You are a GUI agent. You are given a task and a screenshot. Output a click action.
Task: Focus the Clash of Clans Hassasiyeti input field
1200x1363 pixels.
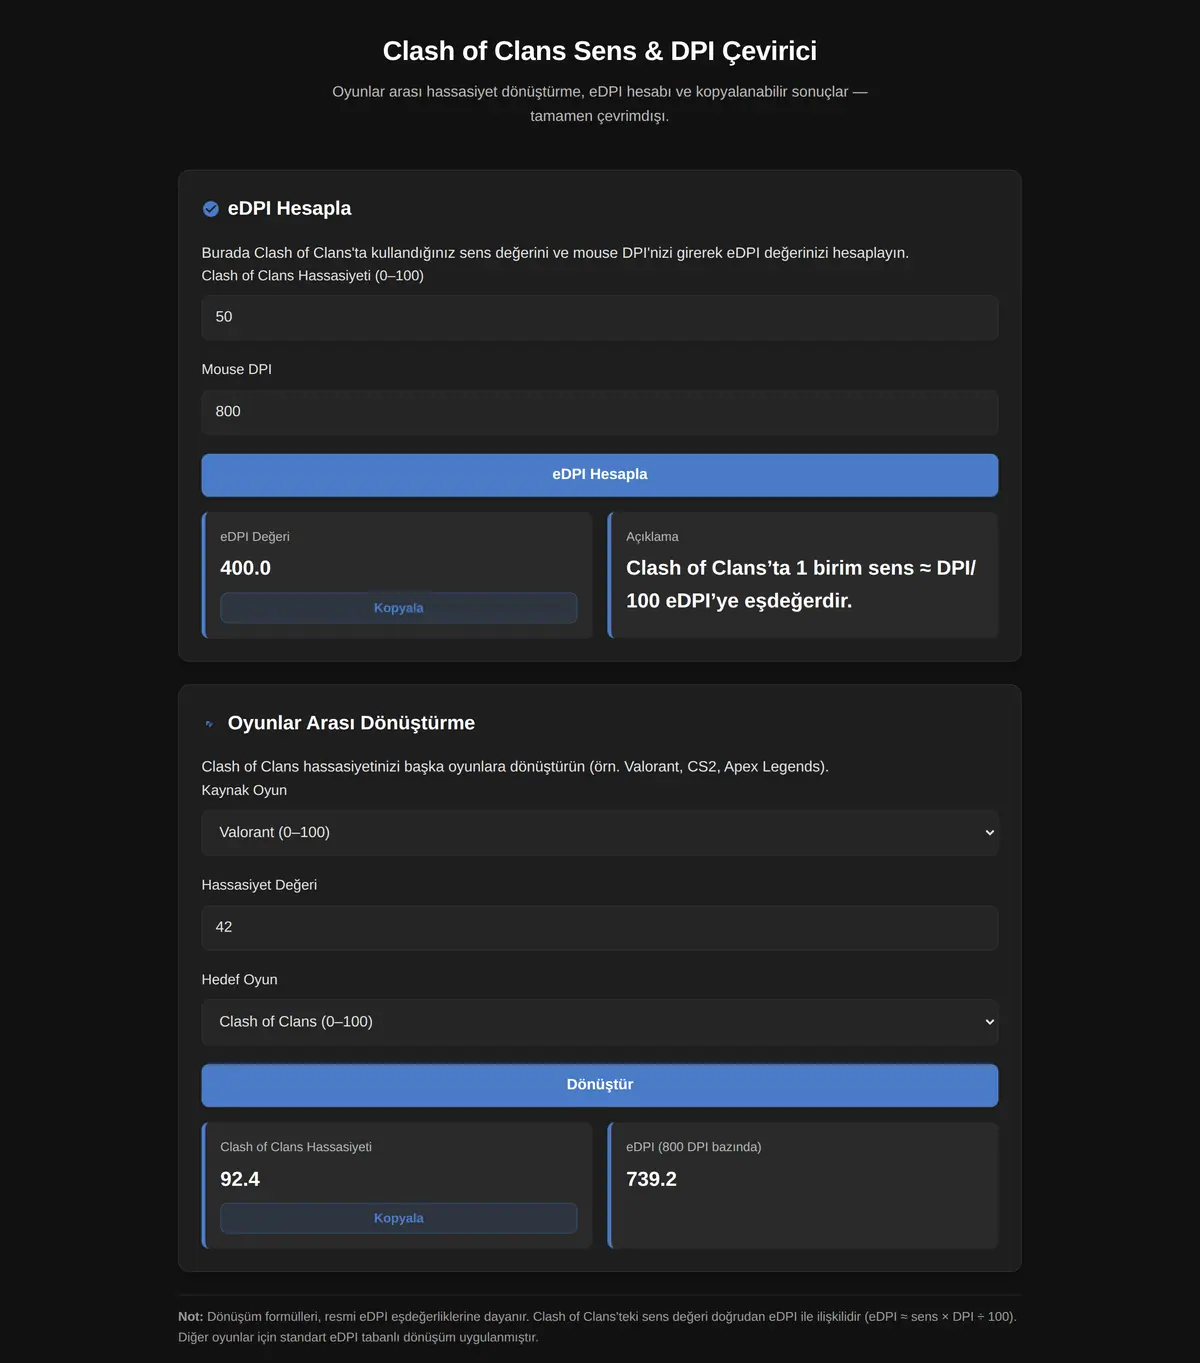tap(600, 317)
